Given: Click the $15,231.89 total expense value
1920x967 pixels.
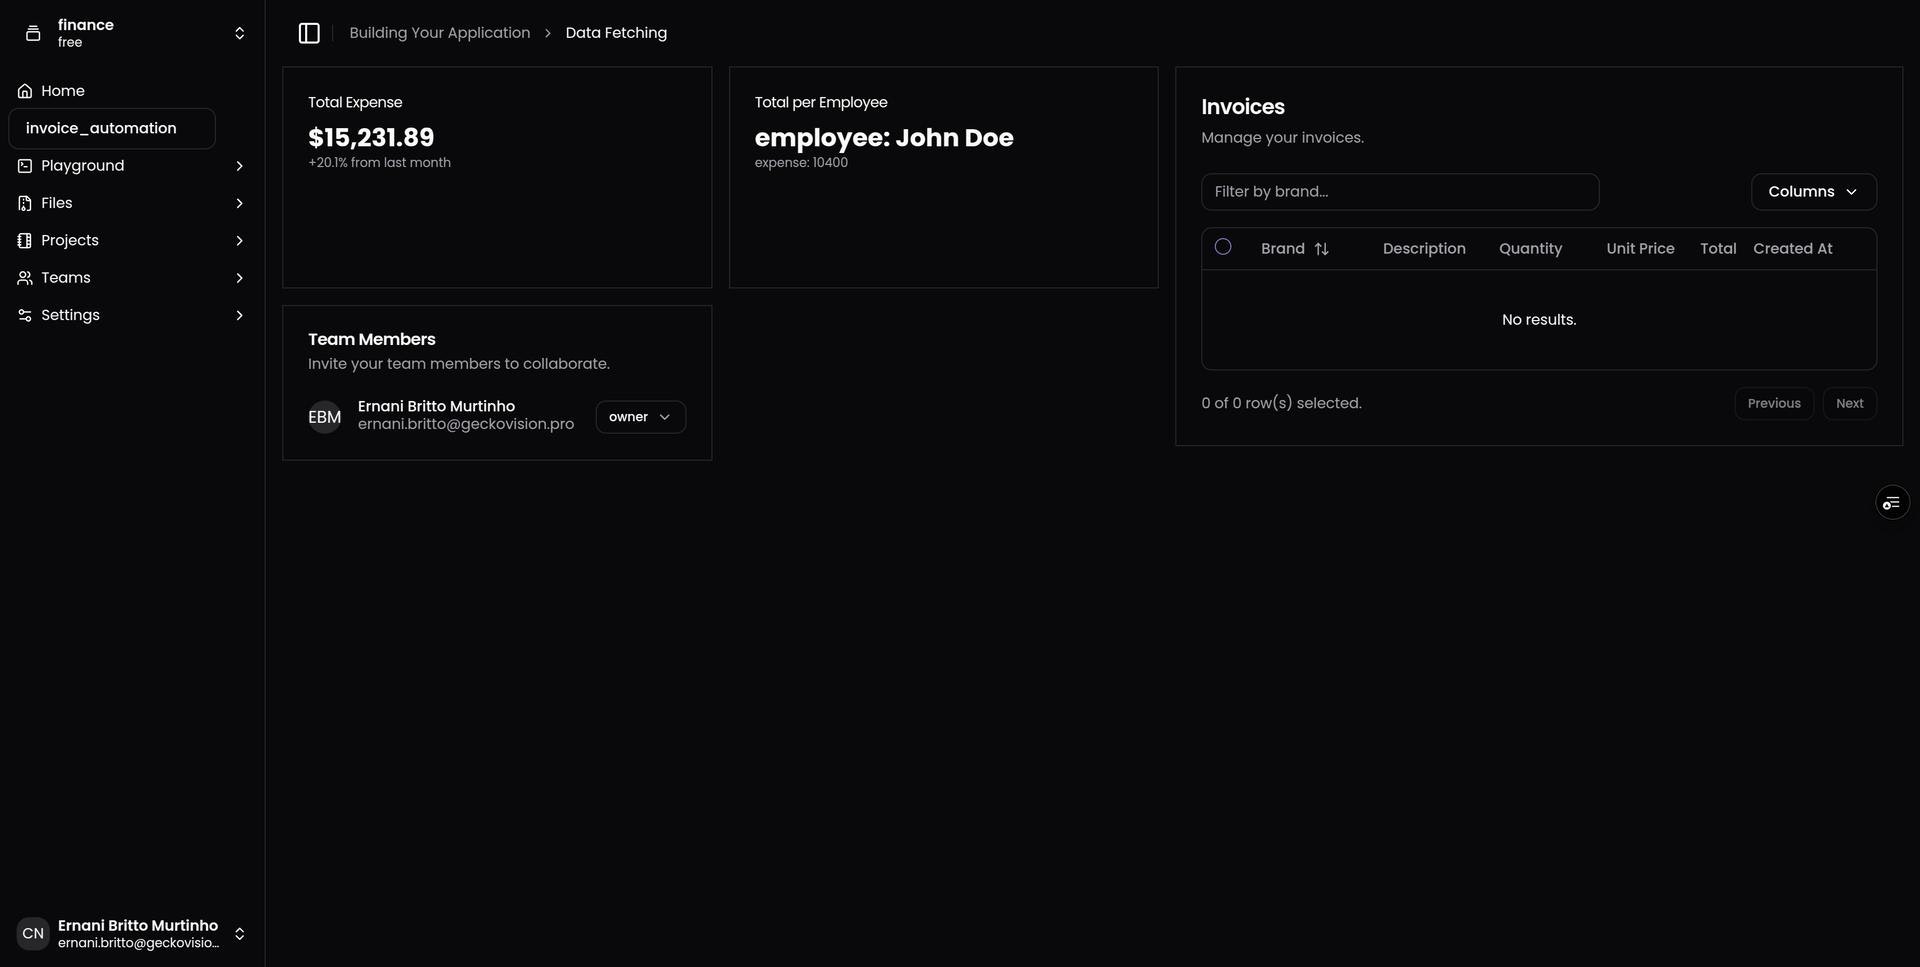Looking at the screenshot, I should 371,138.
